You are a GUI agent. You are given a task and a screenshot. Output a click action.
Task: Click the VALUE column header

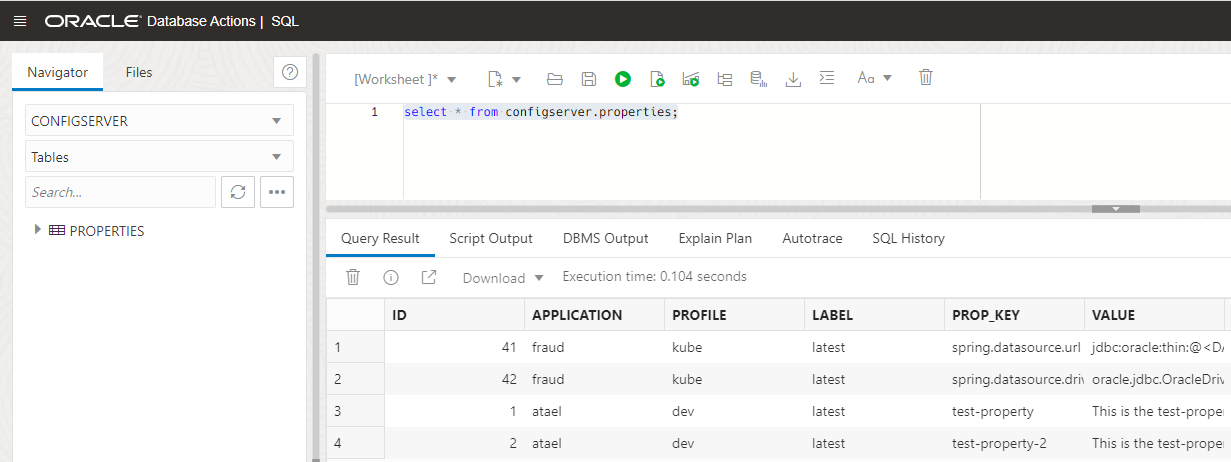pos(1155,315)
